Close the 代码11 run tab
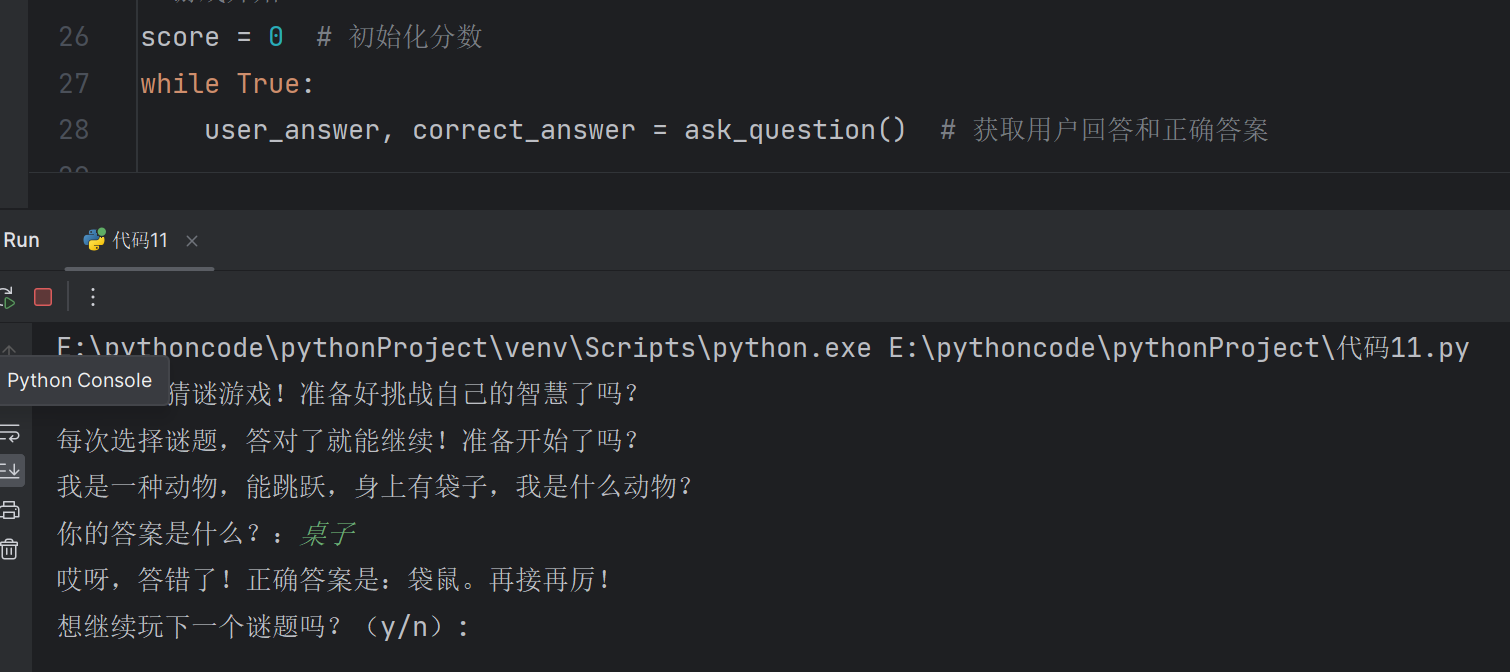 (x=192, y=241)
